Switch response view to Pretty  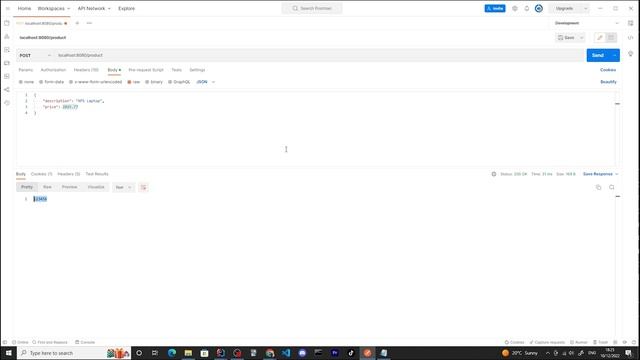coord(27,187)
